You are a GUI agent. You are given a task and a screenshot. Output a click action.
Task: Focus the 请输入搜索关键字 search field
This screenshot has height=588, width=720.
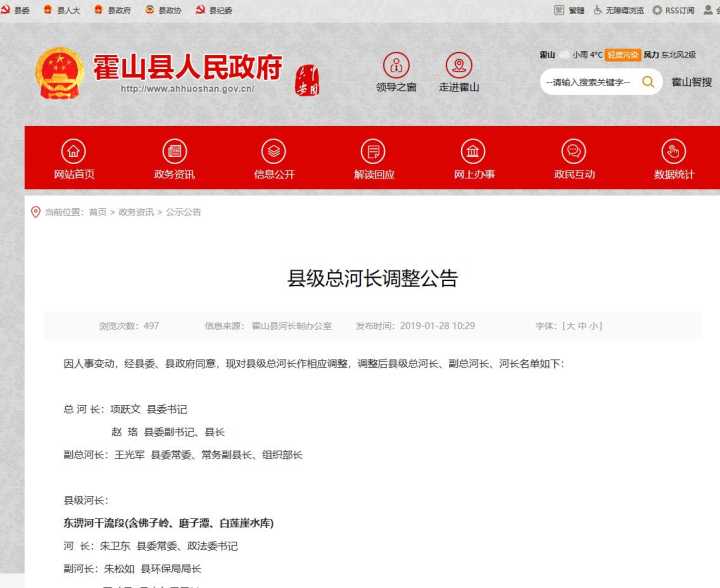point(588,82)
